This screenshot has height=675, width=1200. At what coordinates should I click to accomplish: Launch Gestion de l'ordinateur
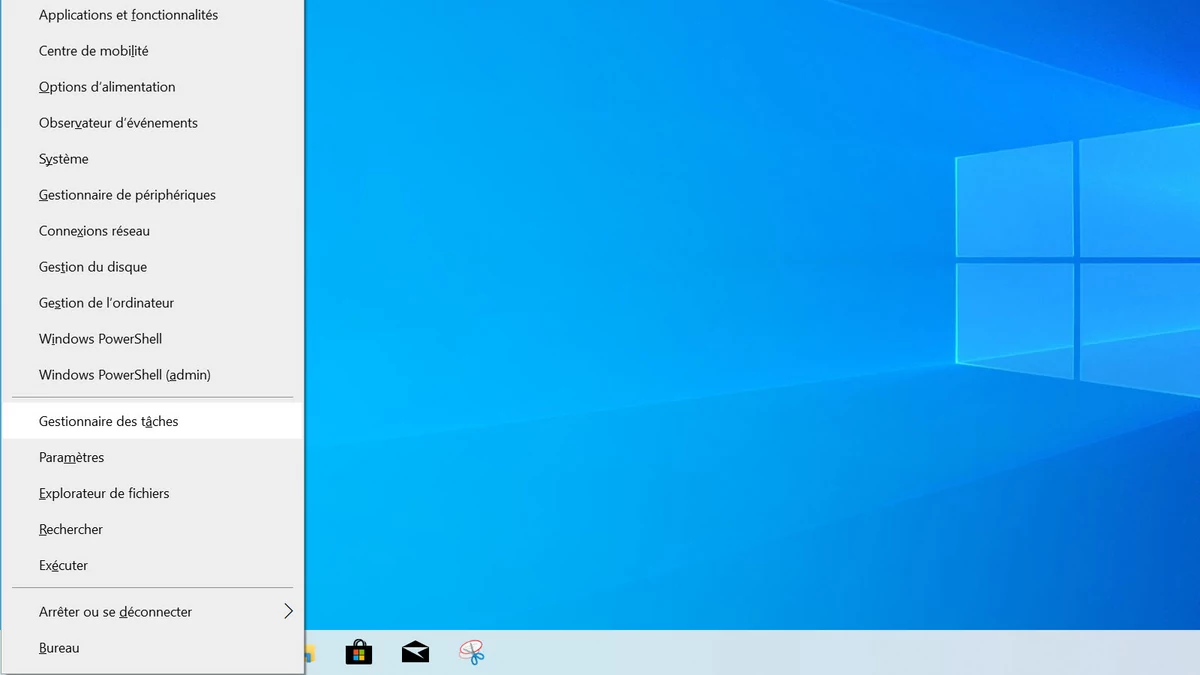[x=106, y=303]
